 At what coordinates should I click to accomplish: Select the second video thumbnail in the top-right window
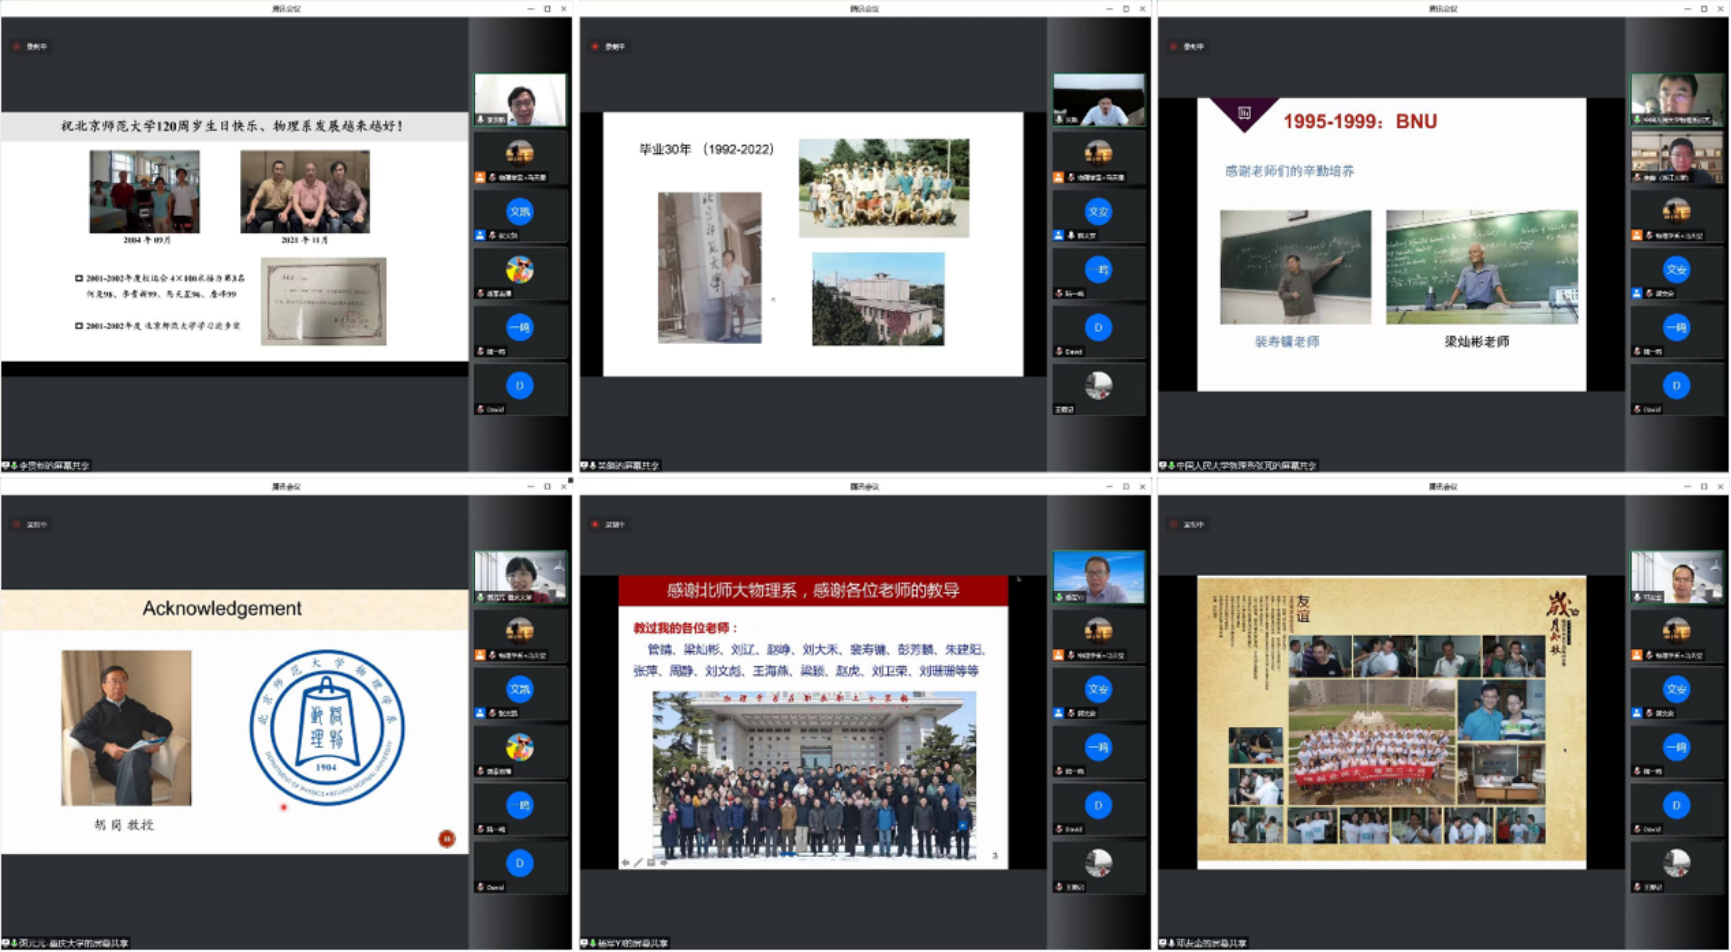(x=1677, y=156)
